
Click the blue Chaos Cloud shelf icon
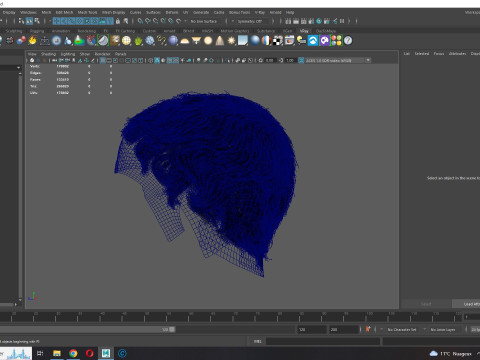click(x=313, y=41)
